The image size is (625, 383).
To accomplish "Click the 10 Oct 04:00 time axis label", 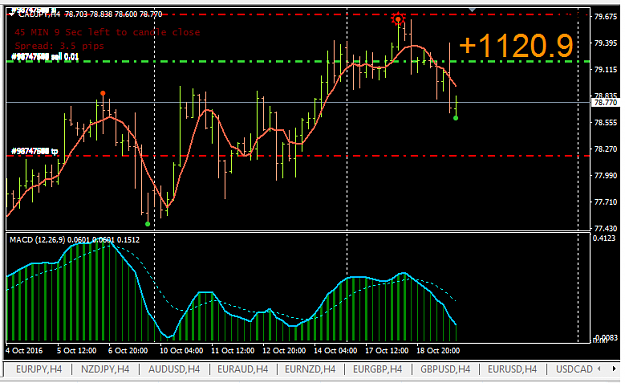I will [x=181, y=351].
